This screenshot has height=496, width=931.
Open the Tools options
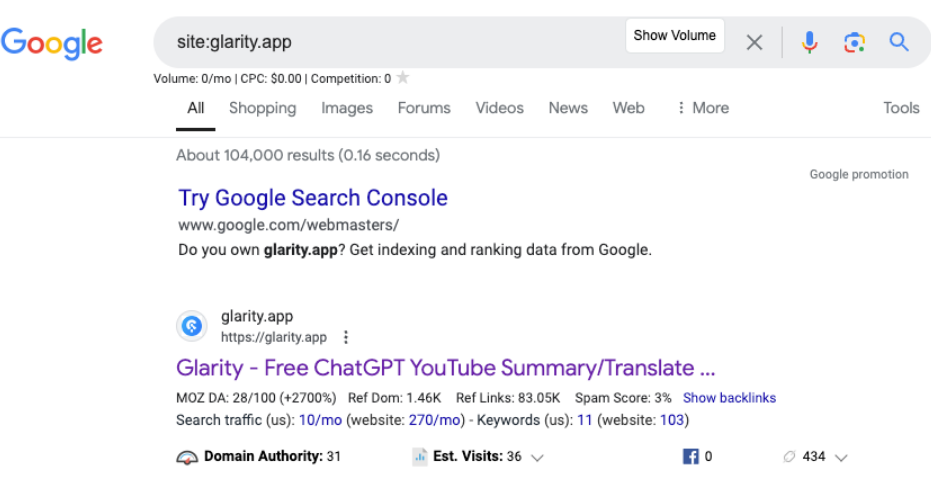900,108
